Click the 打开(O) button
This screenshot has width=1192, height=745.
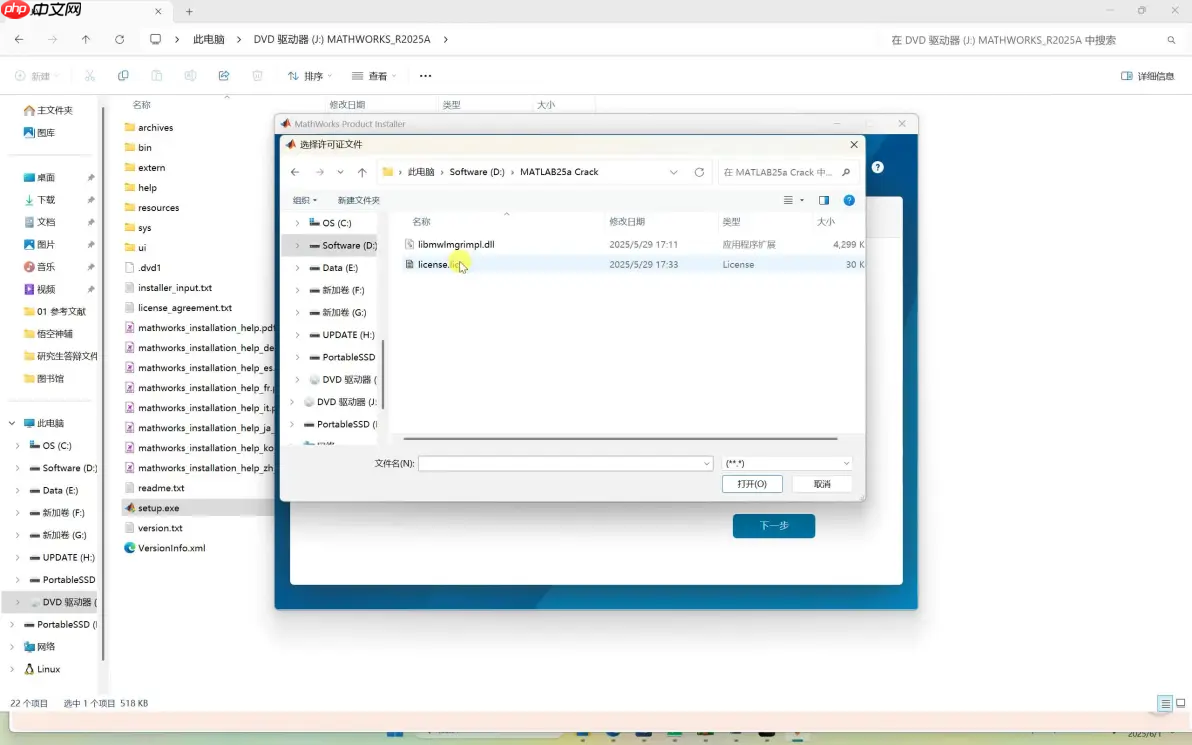[x=752, y=483]
